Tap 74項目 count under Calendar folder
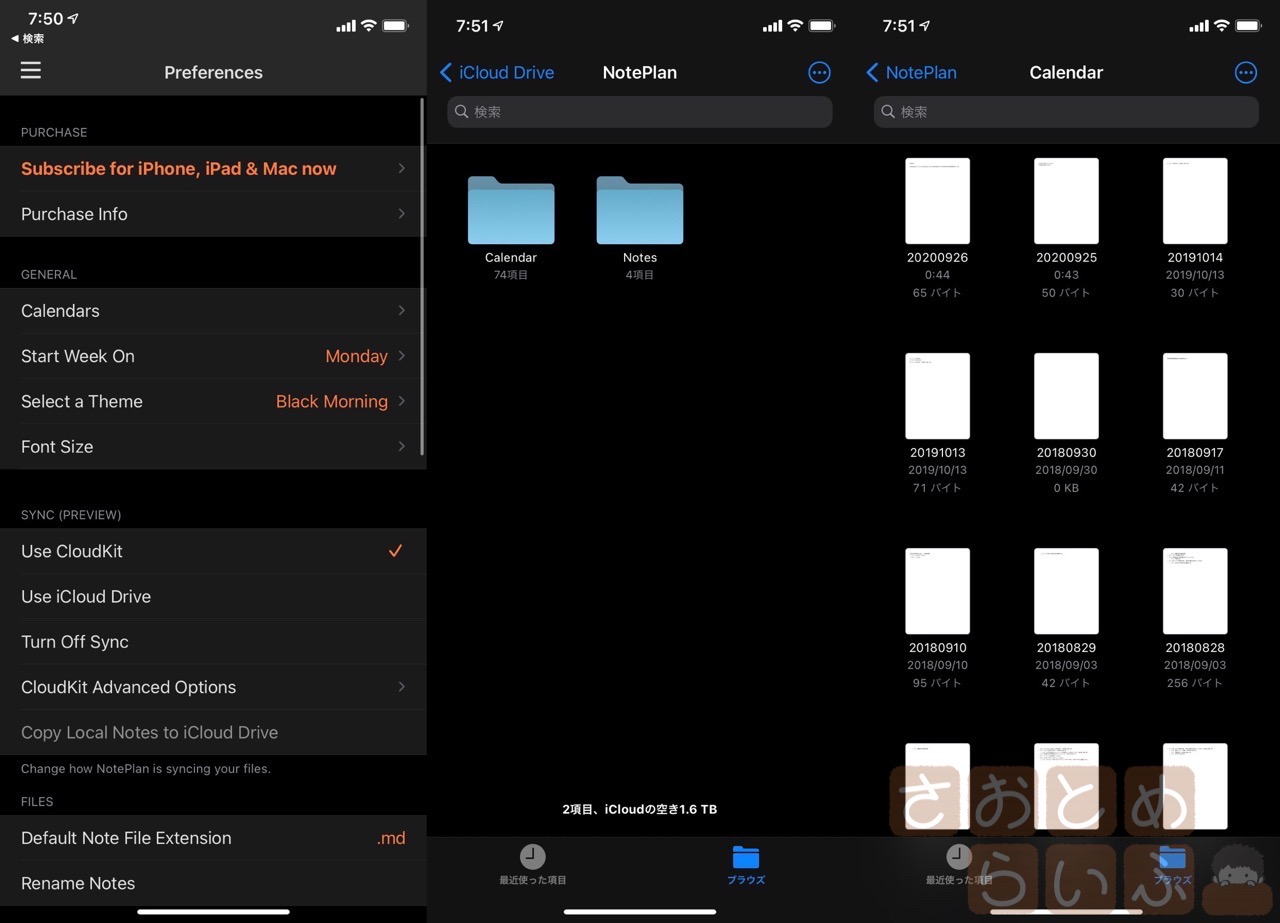This screenshot has height=923, width=1280. point(511,275)
